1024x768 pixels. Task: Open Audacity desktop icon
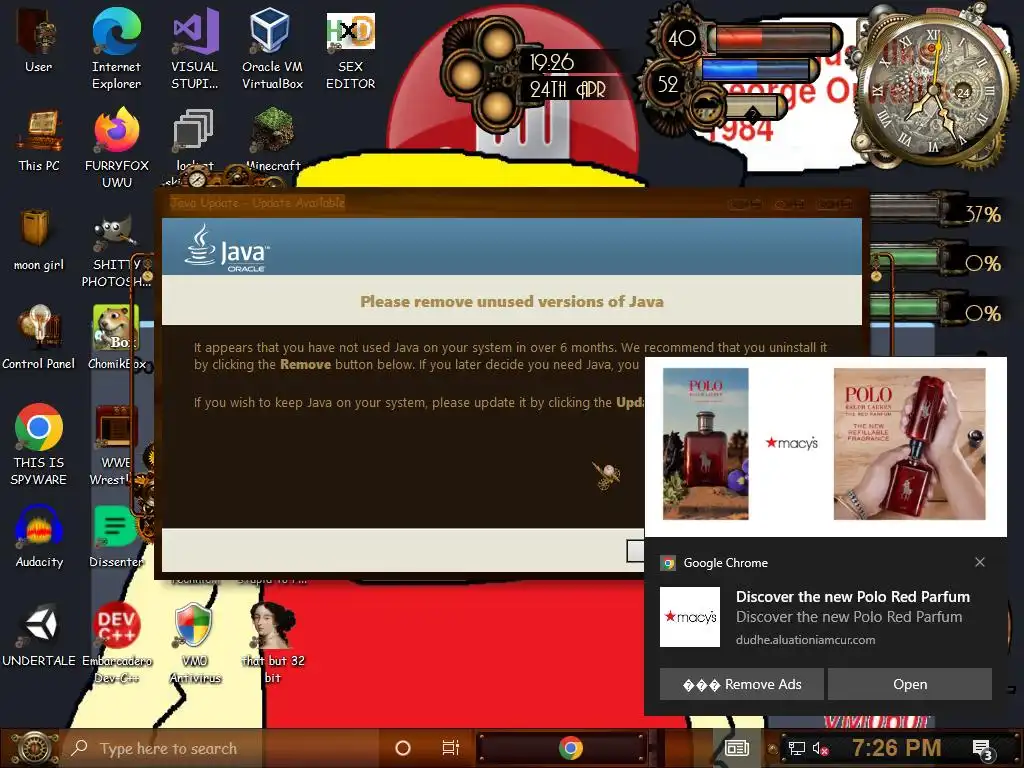tap(39, 537)
